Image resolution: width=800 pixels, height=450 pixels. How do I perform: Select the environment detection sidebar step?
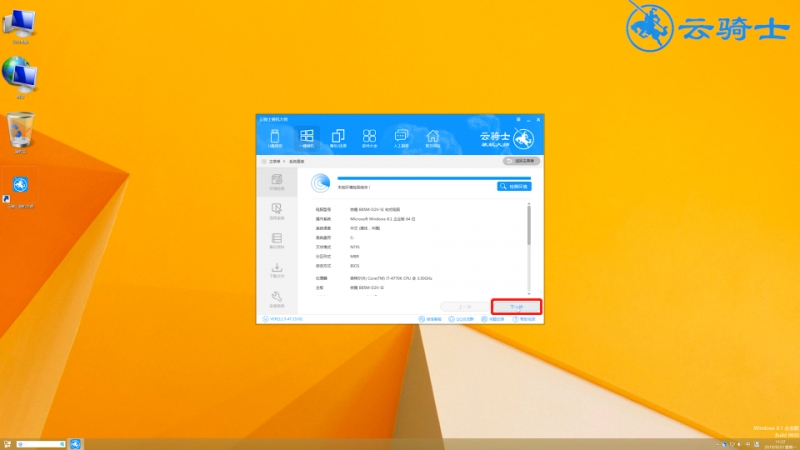point(277,182)
